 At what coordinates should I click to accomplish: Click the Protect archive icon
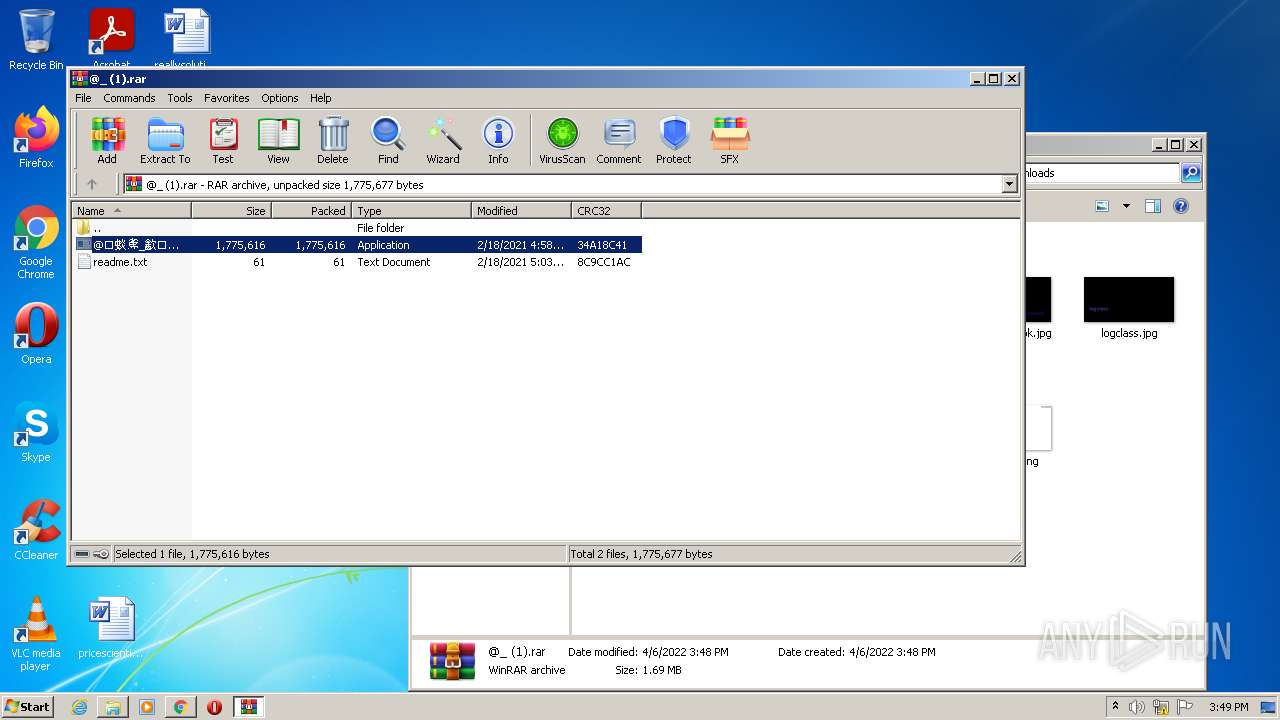tap(674, 140)
